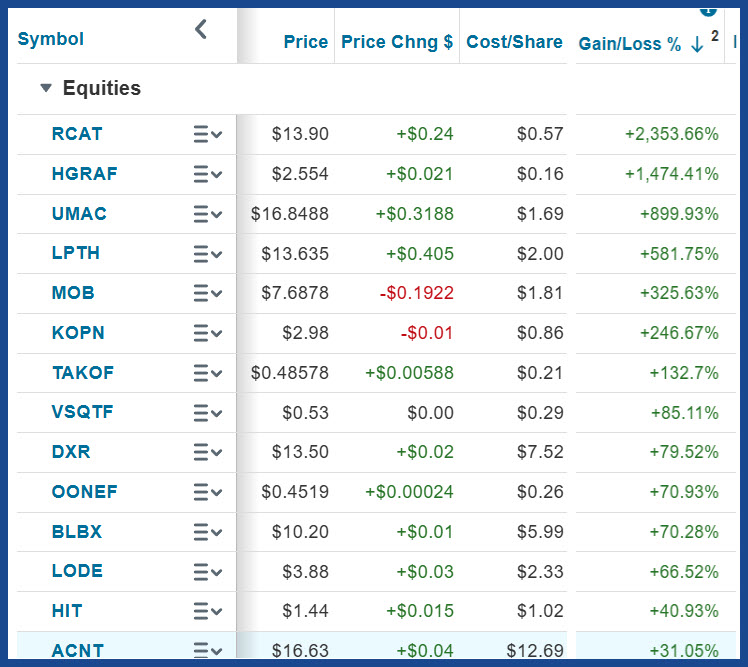Open the row menu dropdown for BLBX
Image resolution: width=748 pixels, height=667 pixels.
[x=208, y=532]
